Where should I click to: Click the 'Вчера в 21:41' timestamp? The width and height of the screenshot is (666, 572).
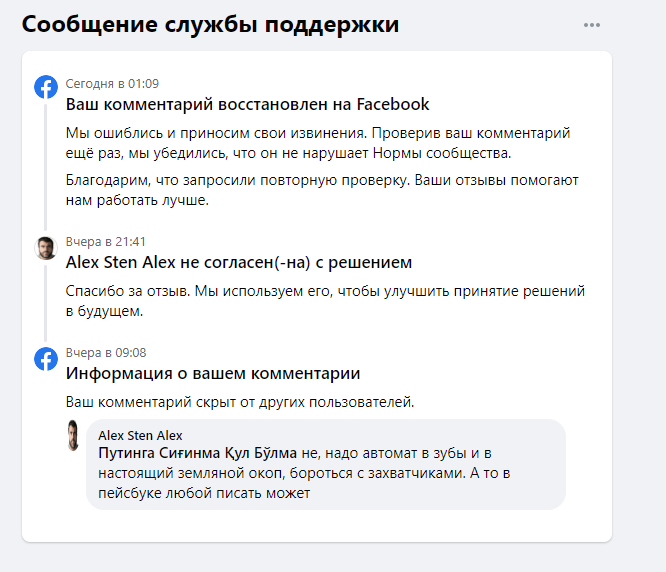106,242
